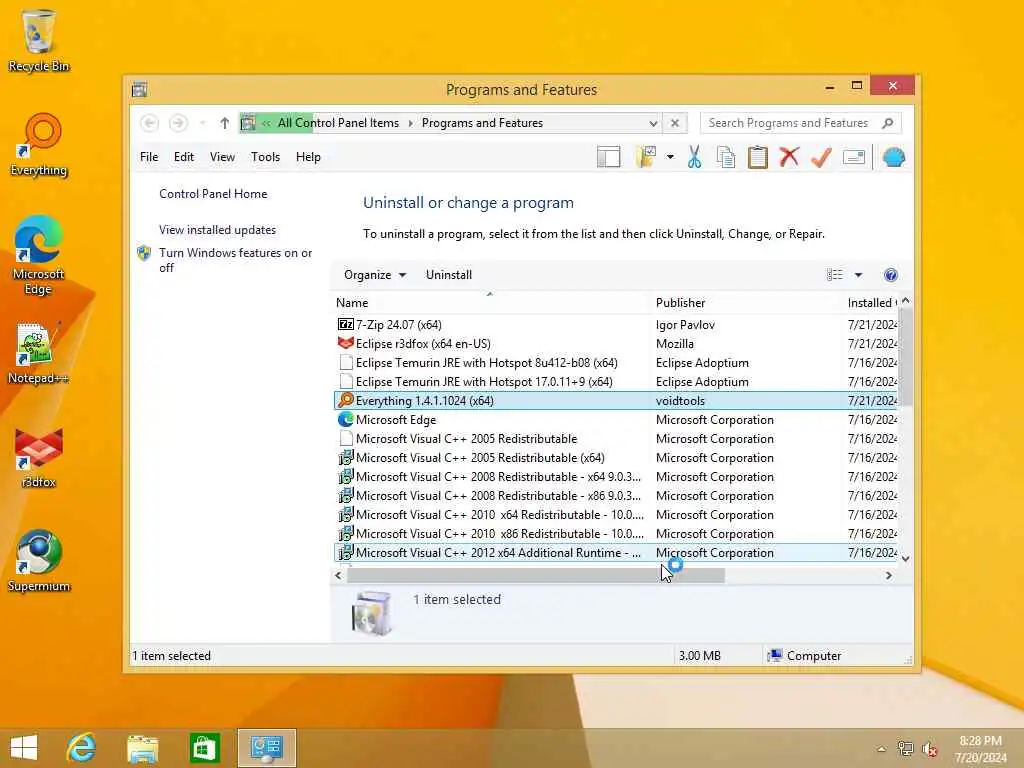Image resolution: width=1024 pixels, height=768 pixels.
Task: Open the View menu
Action: pos(222,157)
